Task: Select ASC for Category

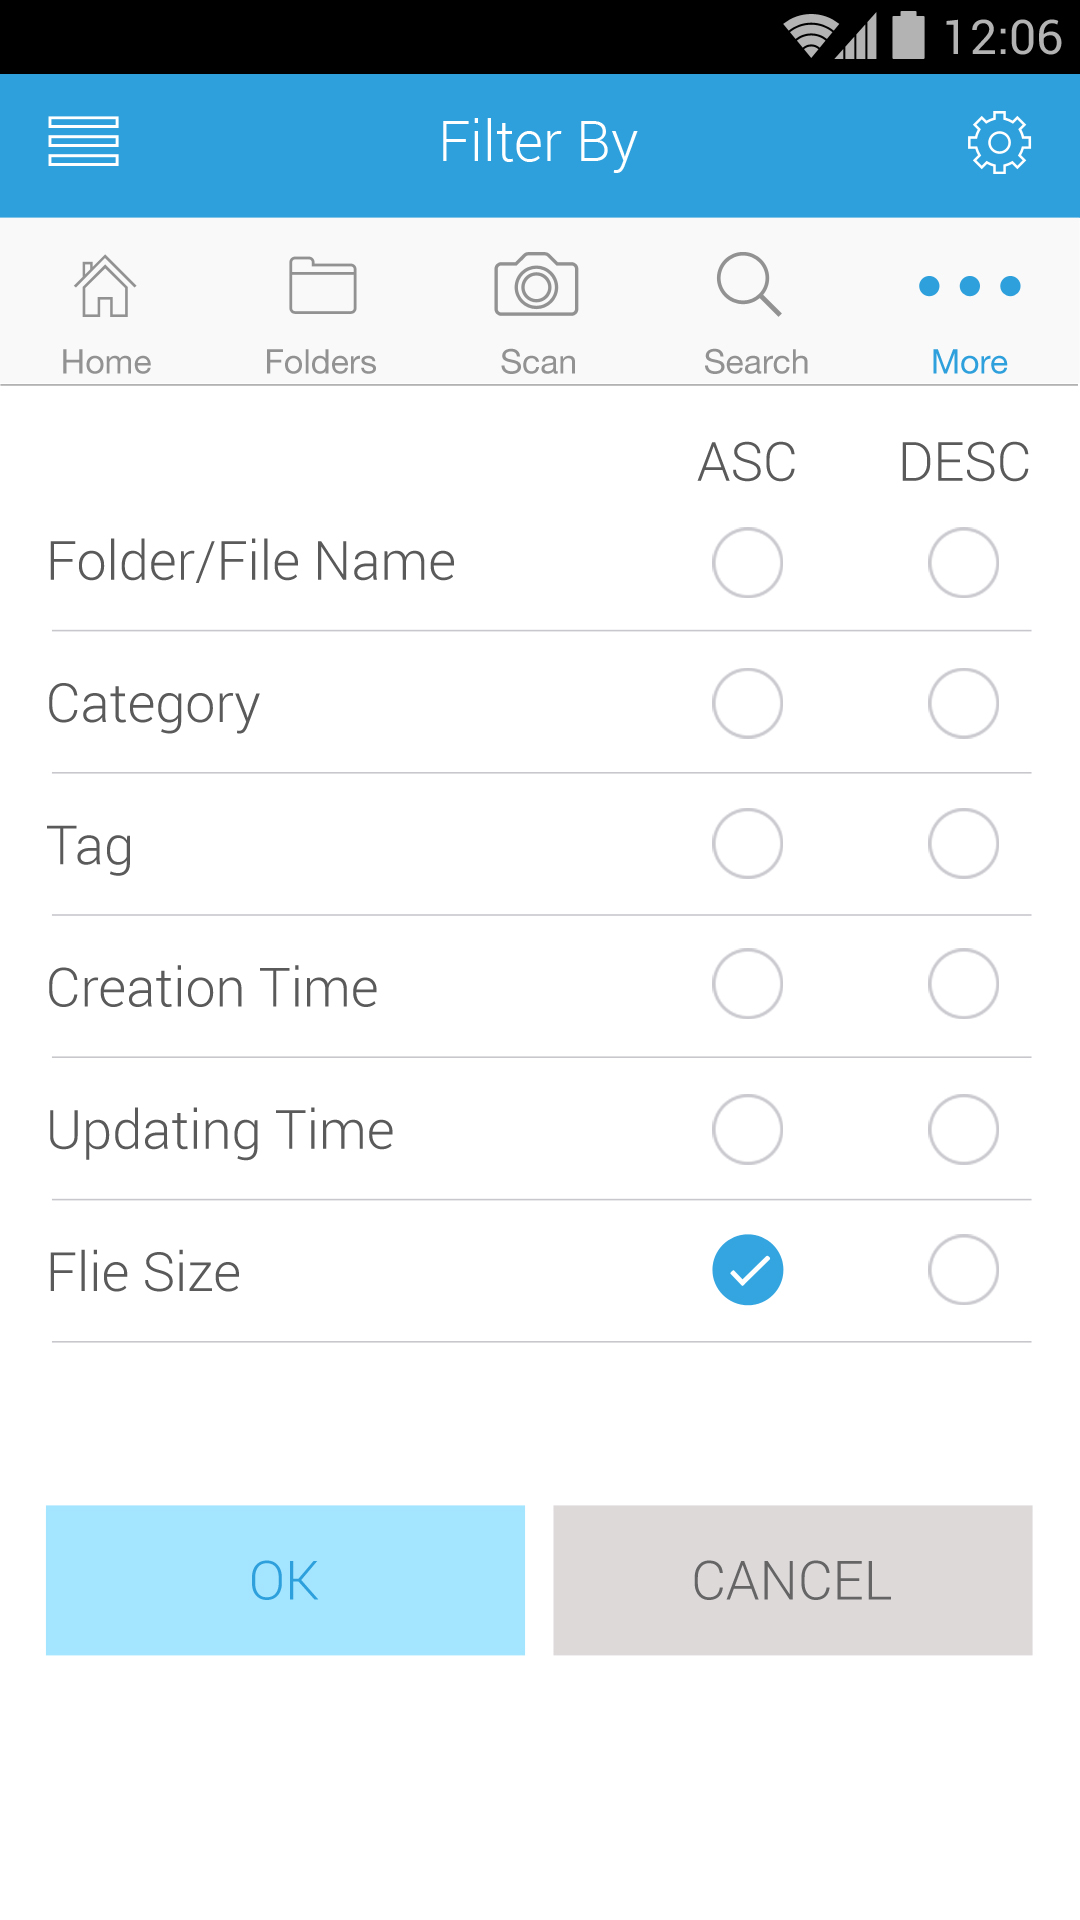Action: [x=747, y=703]
